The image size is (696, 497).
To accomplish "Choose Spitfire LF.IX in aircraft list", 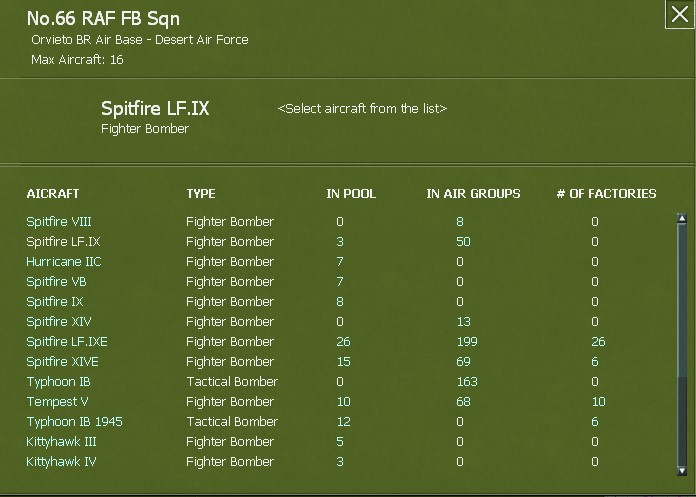I will click(x=63, y=242).
